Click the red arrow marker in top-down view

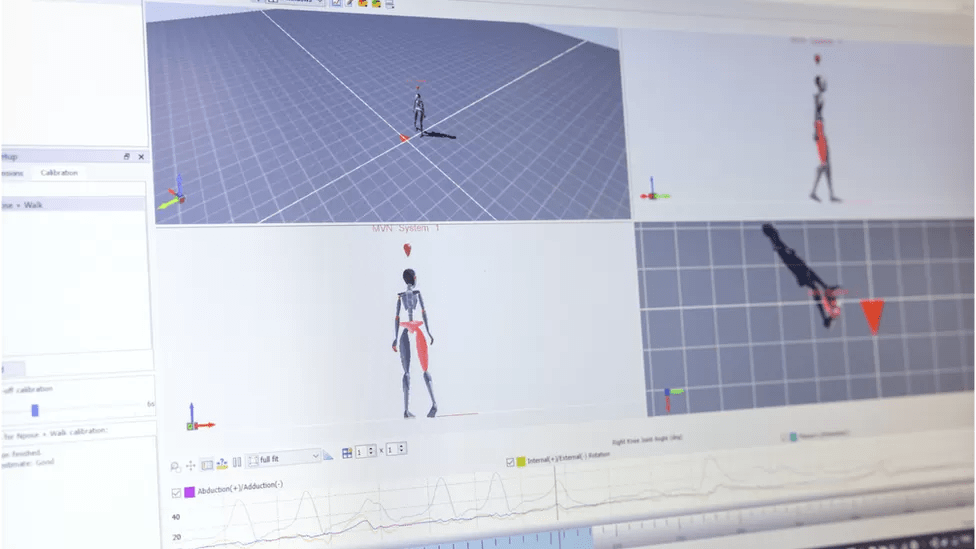(872, 315)
